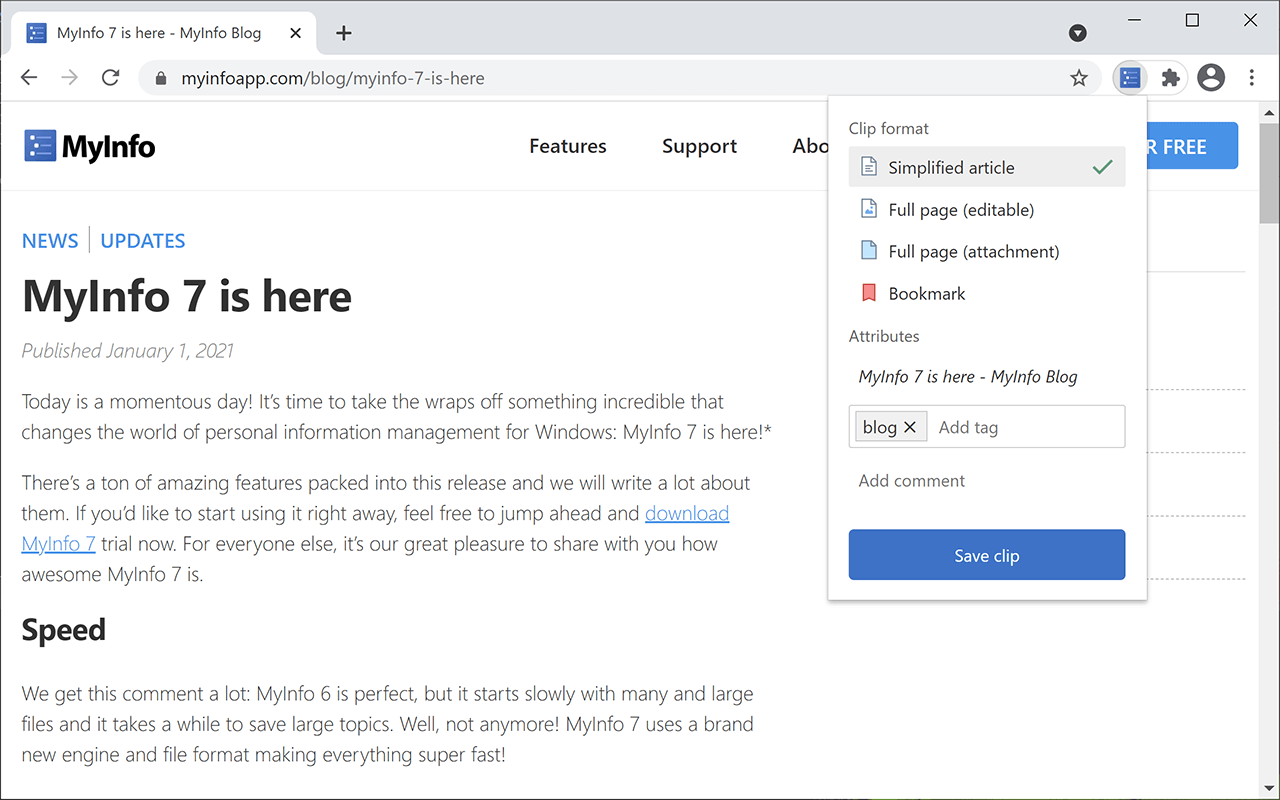Viewport: 1280px width, 800px height.
Task: Open the Support menu item
Action: 699,146
